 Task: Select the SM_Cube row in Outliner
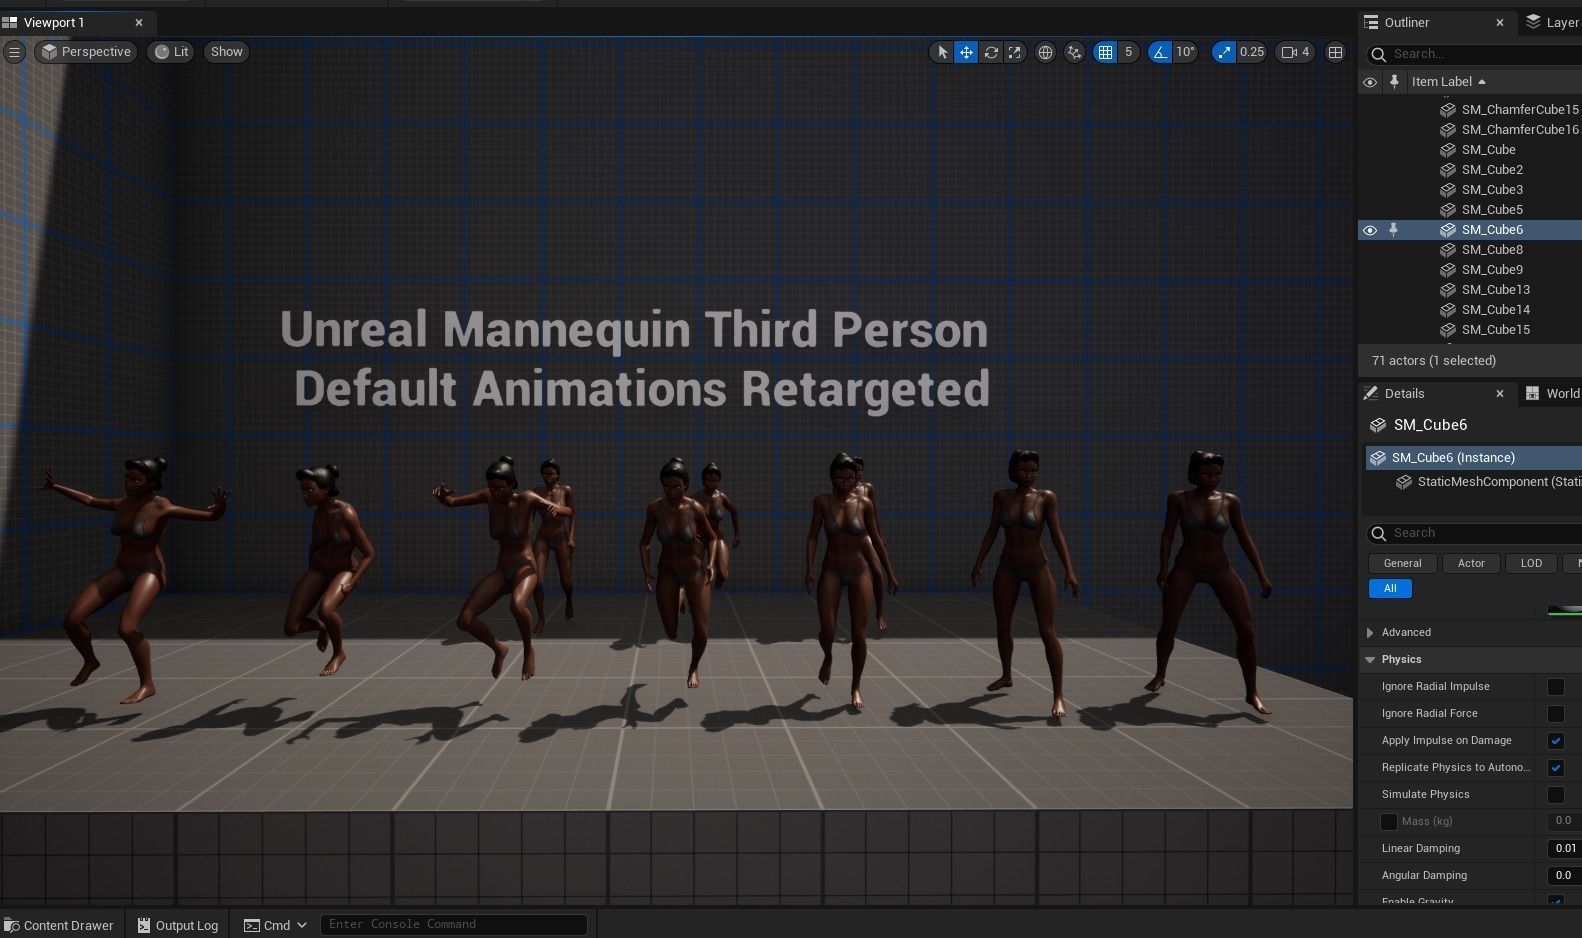pos(1488,150)
